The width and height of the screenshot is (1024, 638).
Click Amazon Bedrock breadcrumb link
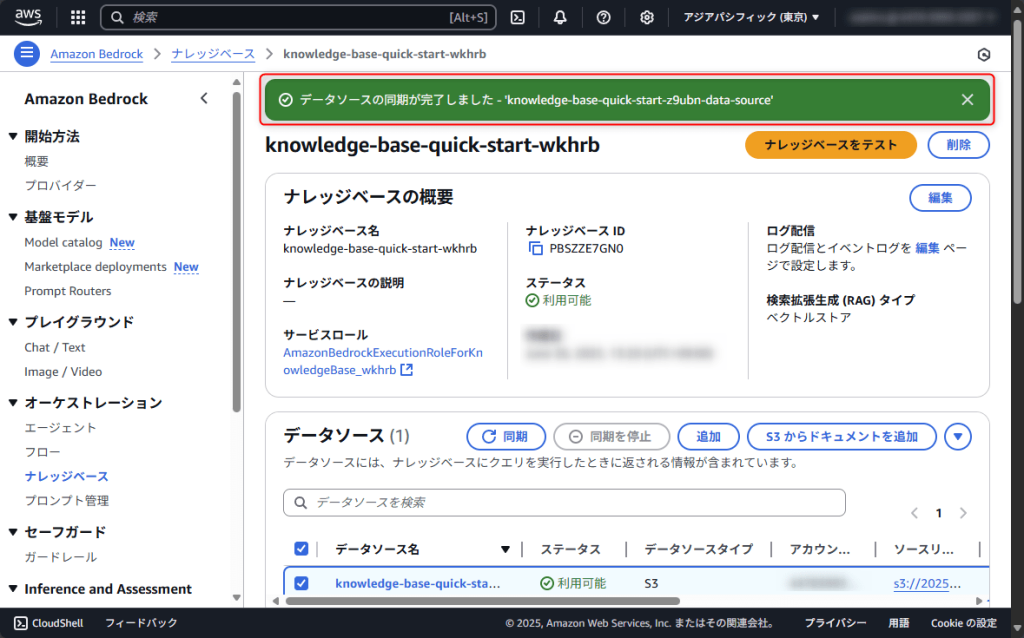97,54
